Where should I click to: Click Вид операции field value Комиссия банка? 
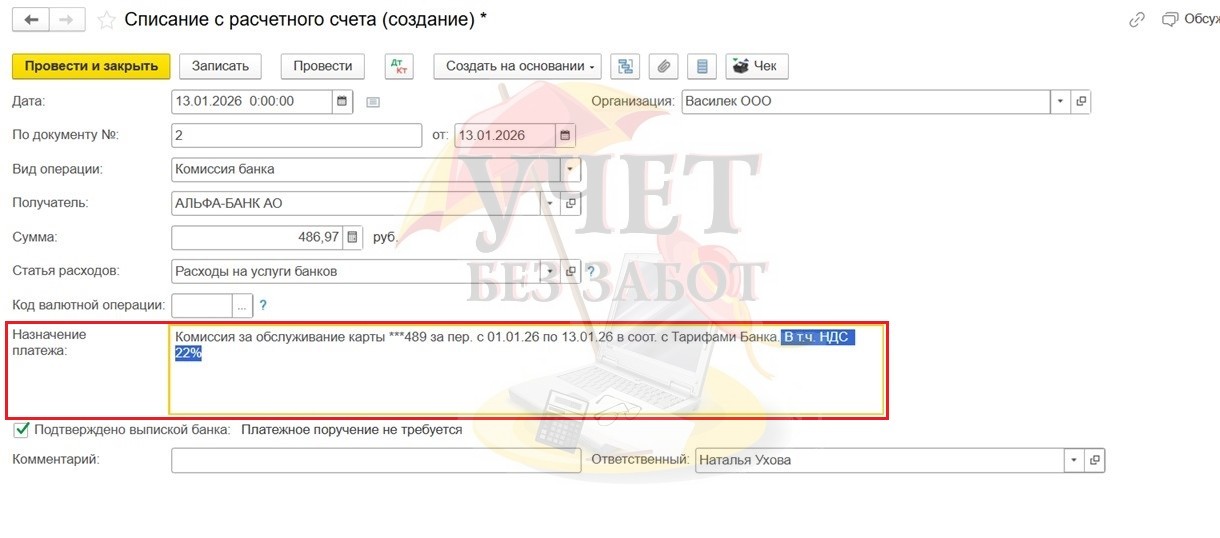click(x=366, y=169)
